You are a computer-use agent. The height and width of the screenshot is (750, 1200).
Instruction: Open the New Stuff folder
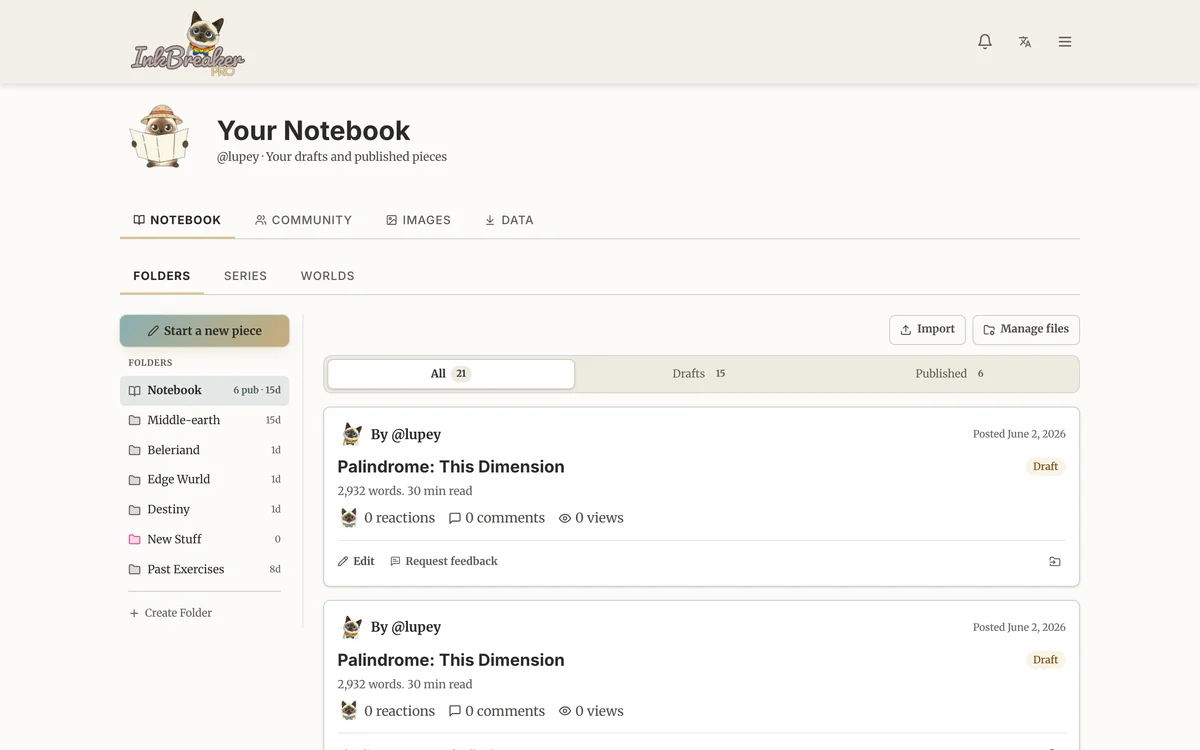(x=204, y=539)
